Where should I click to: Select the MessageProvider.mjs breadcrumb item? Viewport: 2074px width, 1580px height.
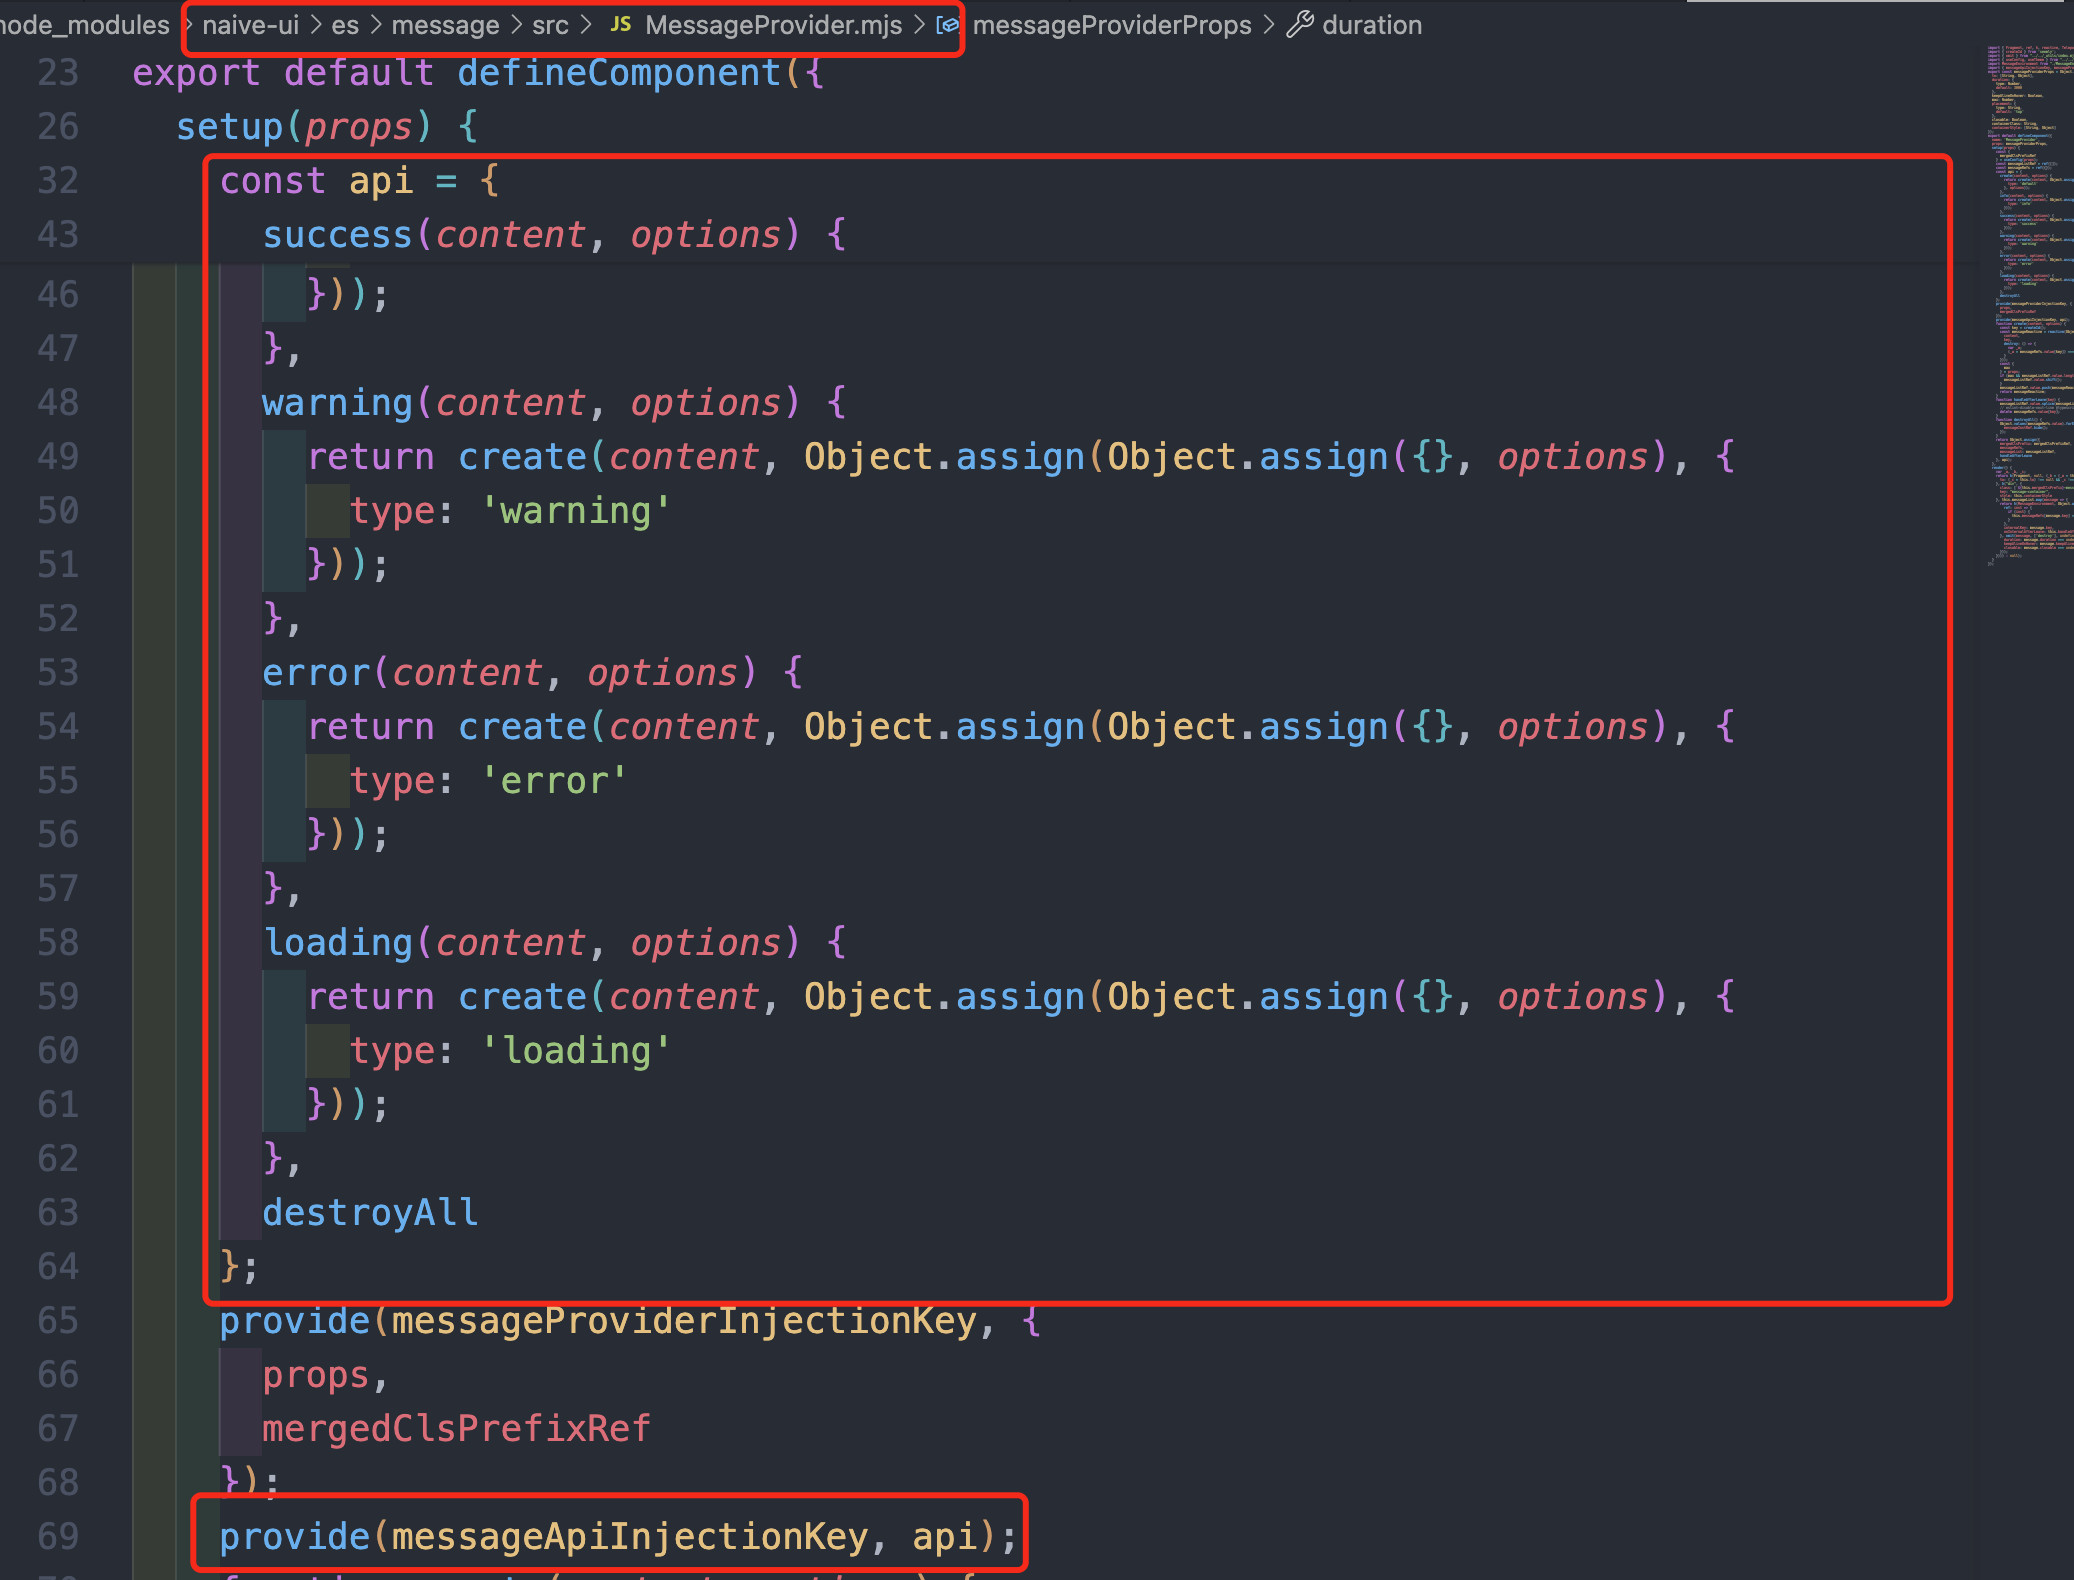click(773, 25)
